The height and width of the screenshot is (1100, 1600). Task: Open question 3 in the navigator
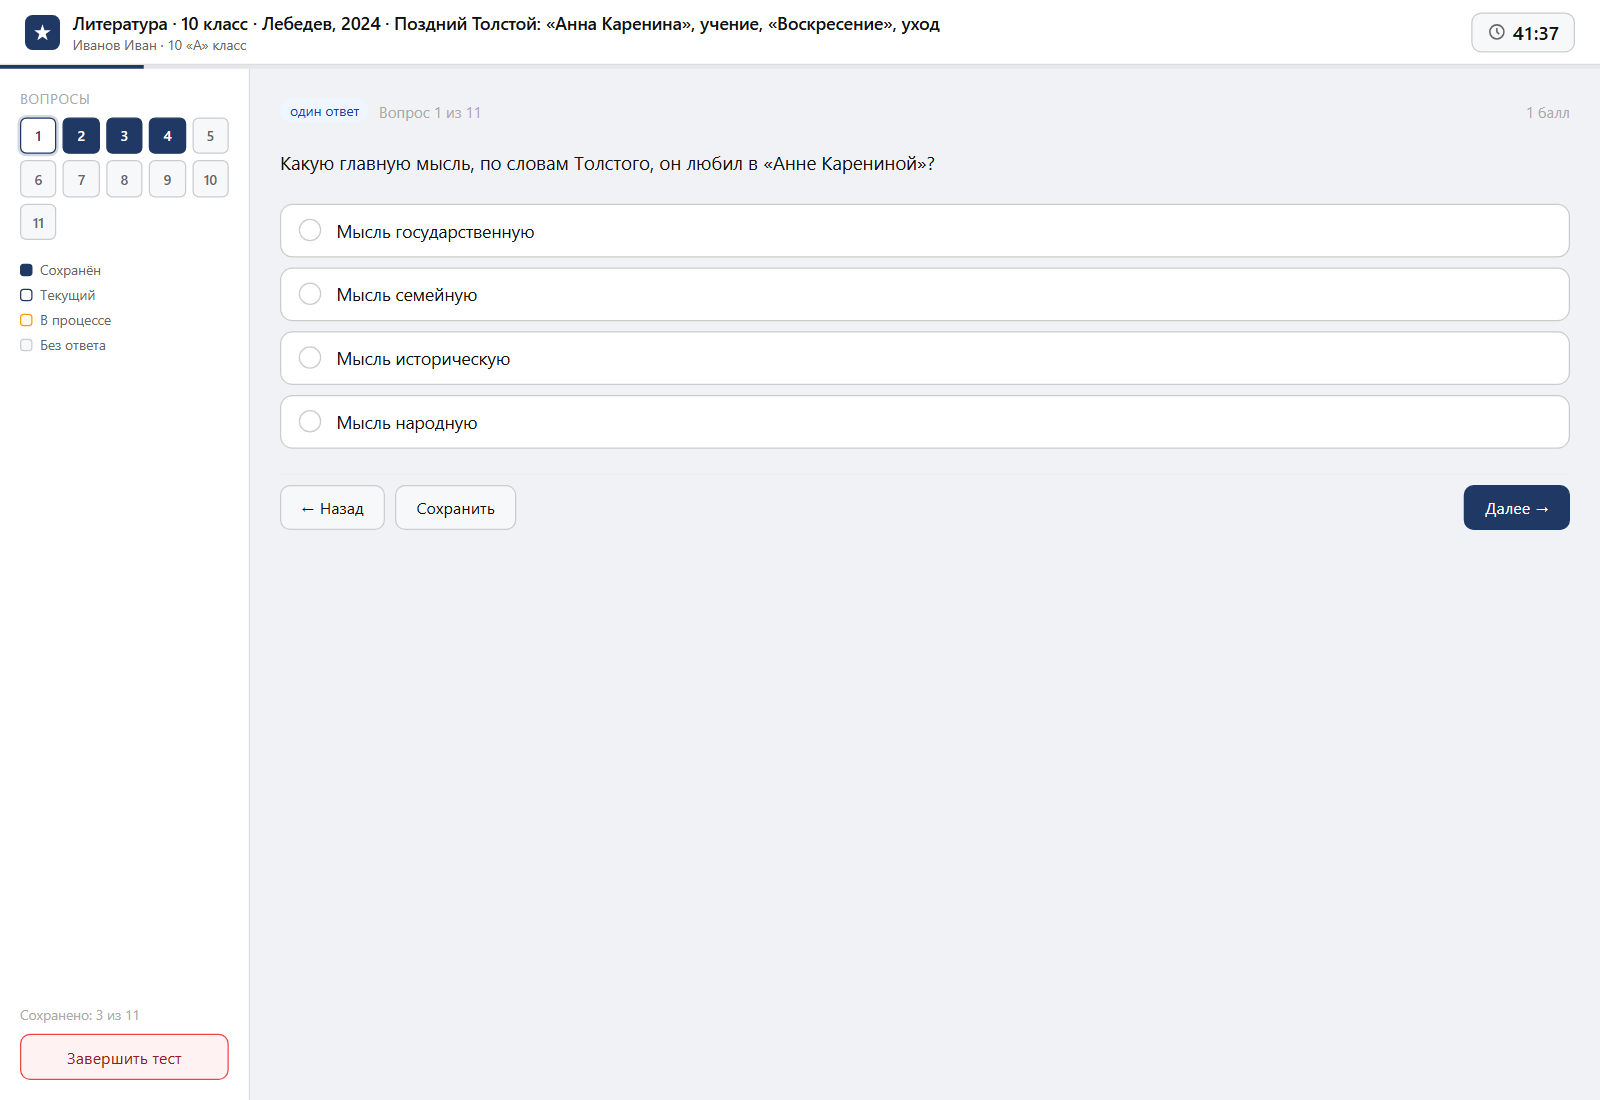(x=124, y=136)
